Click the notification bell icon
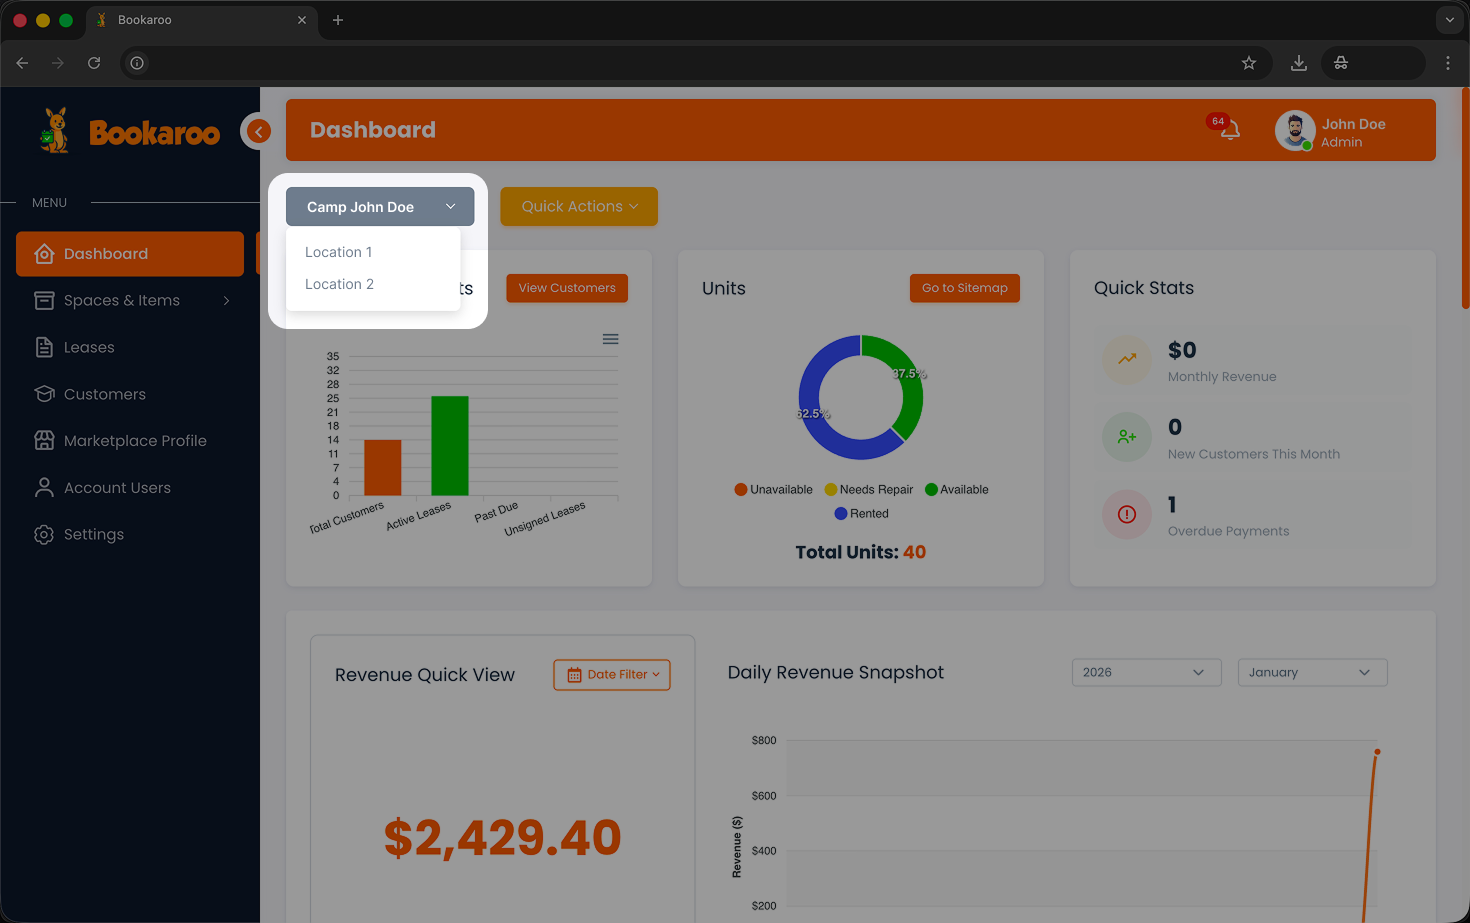1470x923 pixels. (x=1229, y=130)
